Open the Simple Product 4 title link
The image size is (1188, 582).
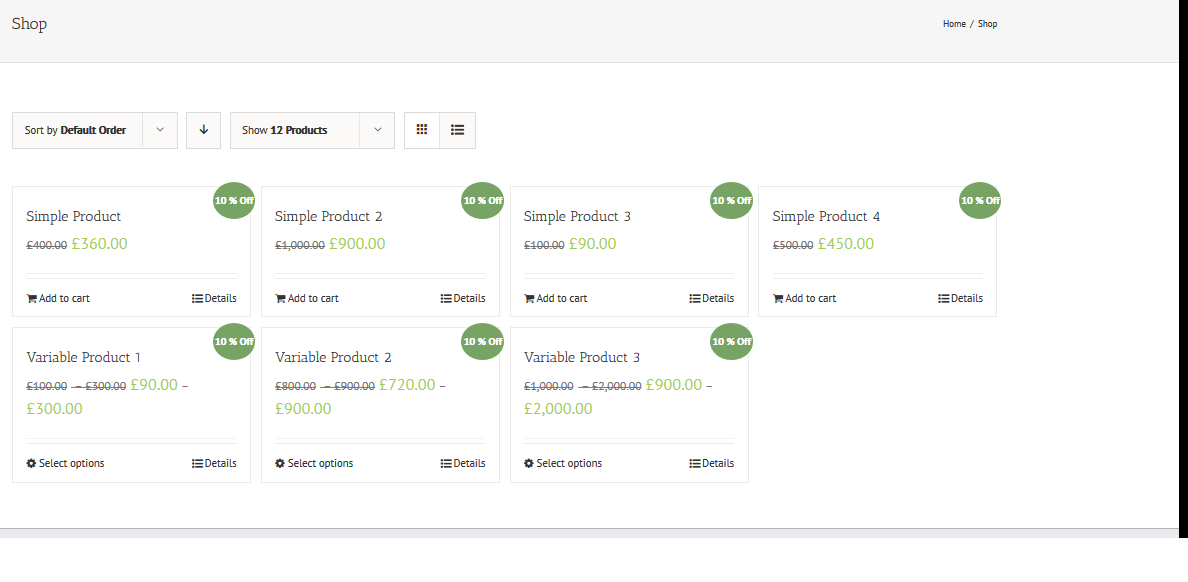826,216
